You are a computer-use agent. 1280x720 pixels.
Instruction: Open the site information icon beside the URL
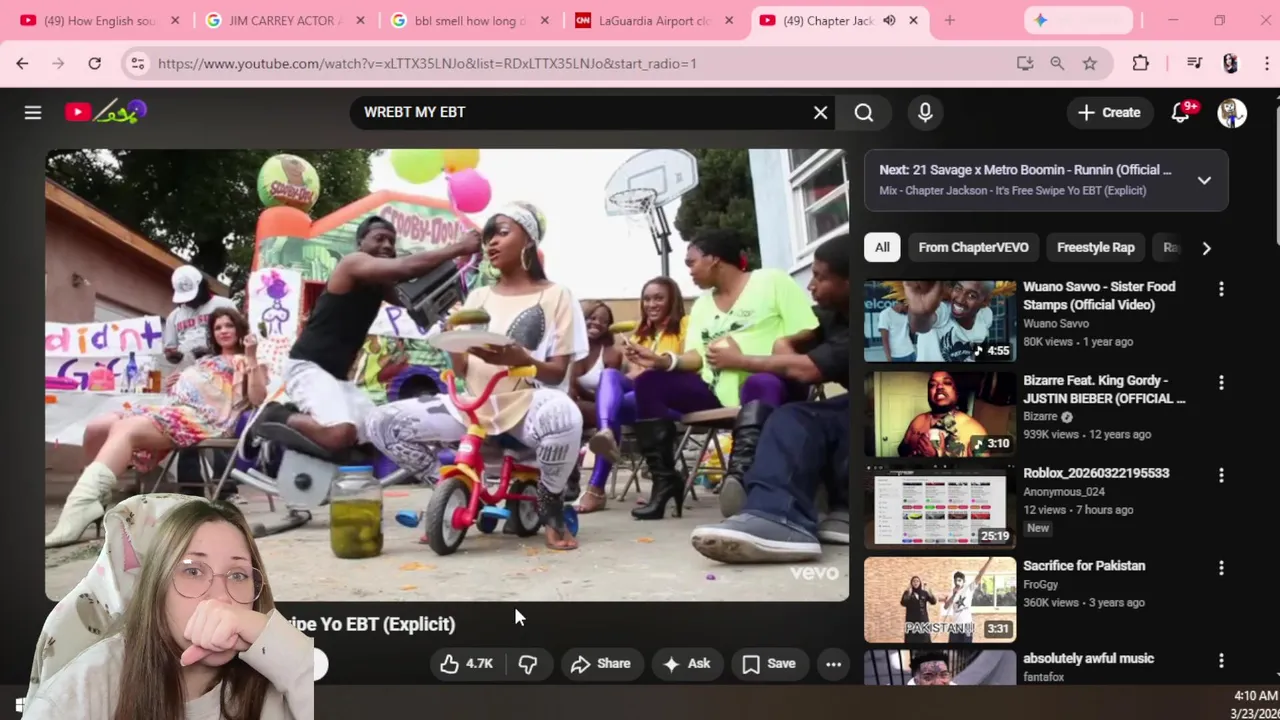point(137,63)
